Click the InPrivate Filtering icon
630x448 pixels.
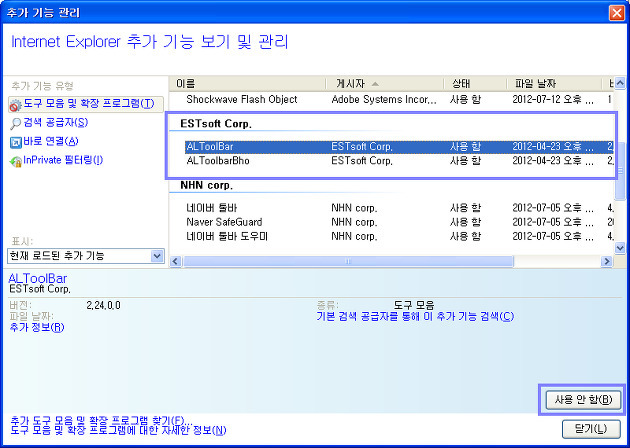15,162
